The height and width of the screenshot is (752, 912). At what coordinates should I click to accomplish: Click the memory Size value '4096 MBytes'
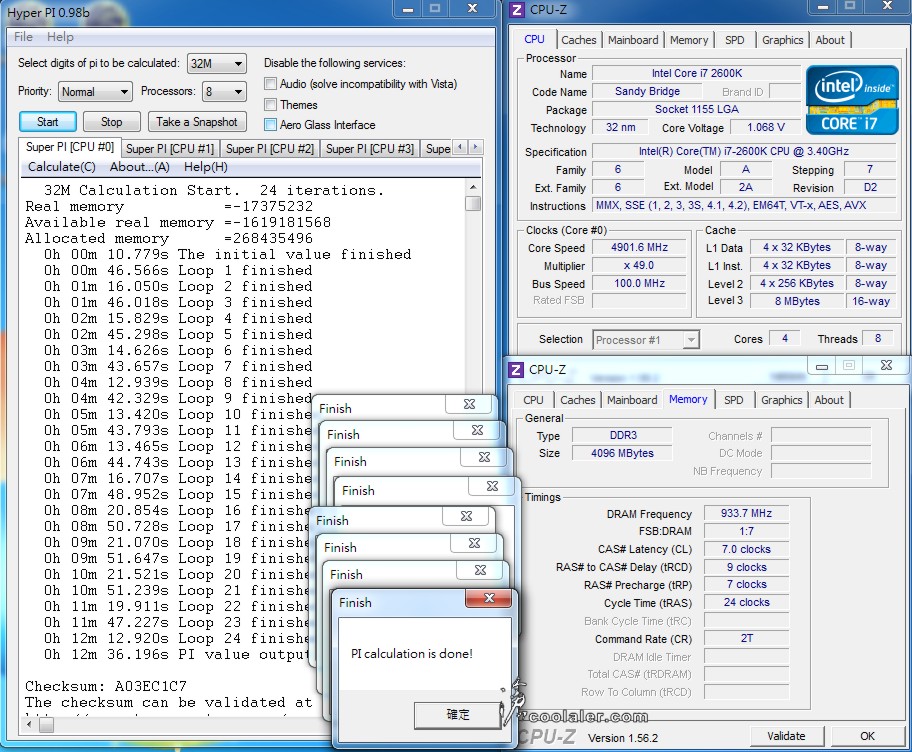[x=622, y=453]
